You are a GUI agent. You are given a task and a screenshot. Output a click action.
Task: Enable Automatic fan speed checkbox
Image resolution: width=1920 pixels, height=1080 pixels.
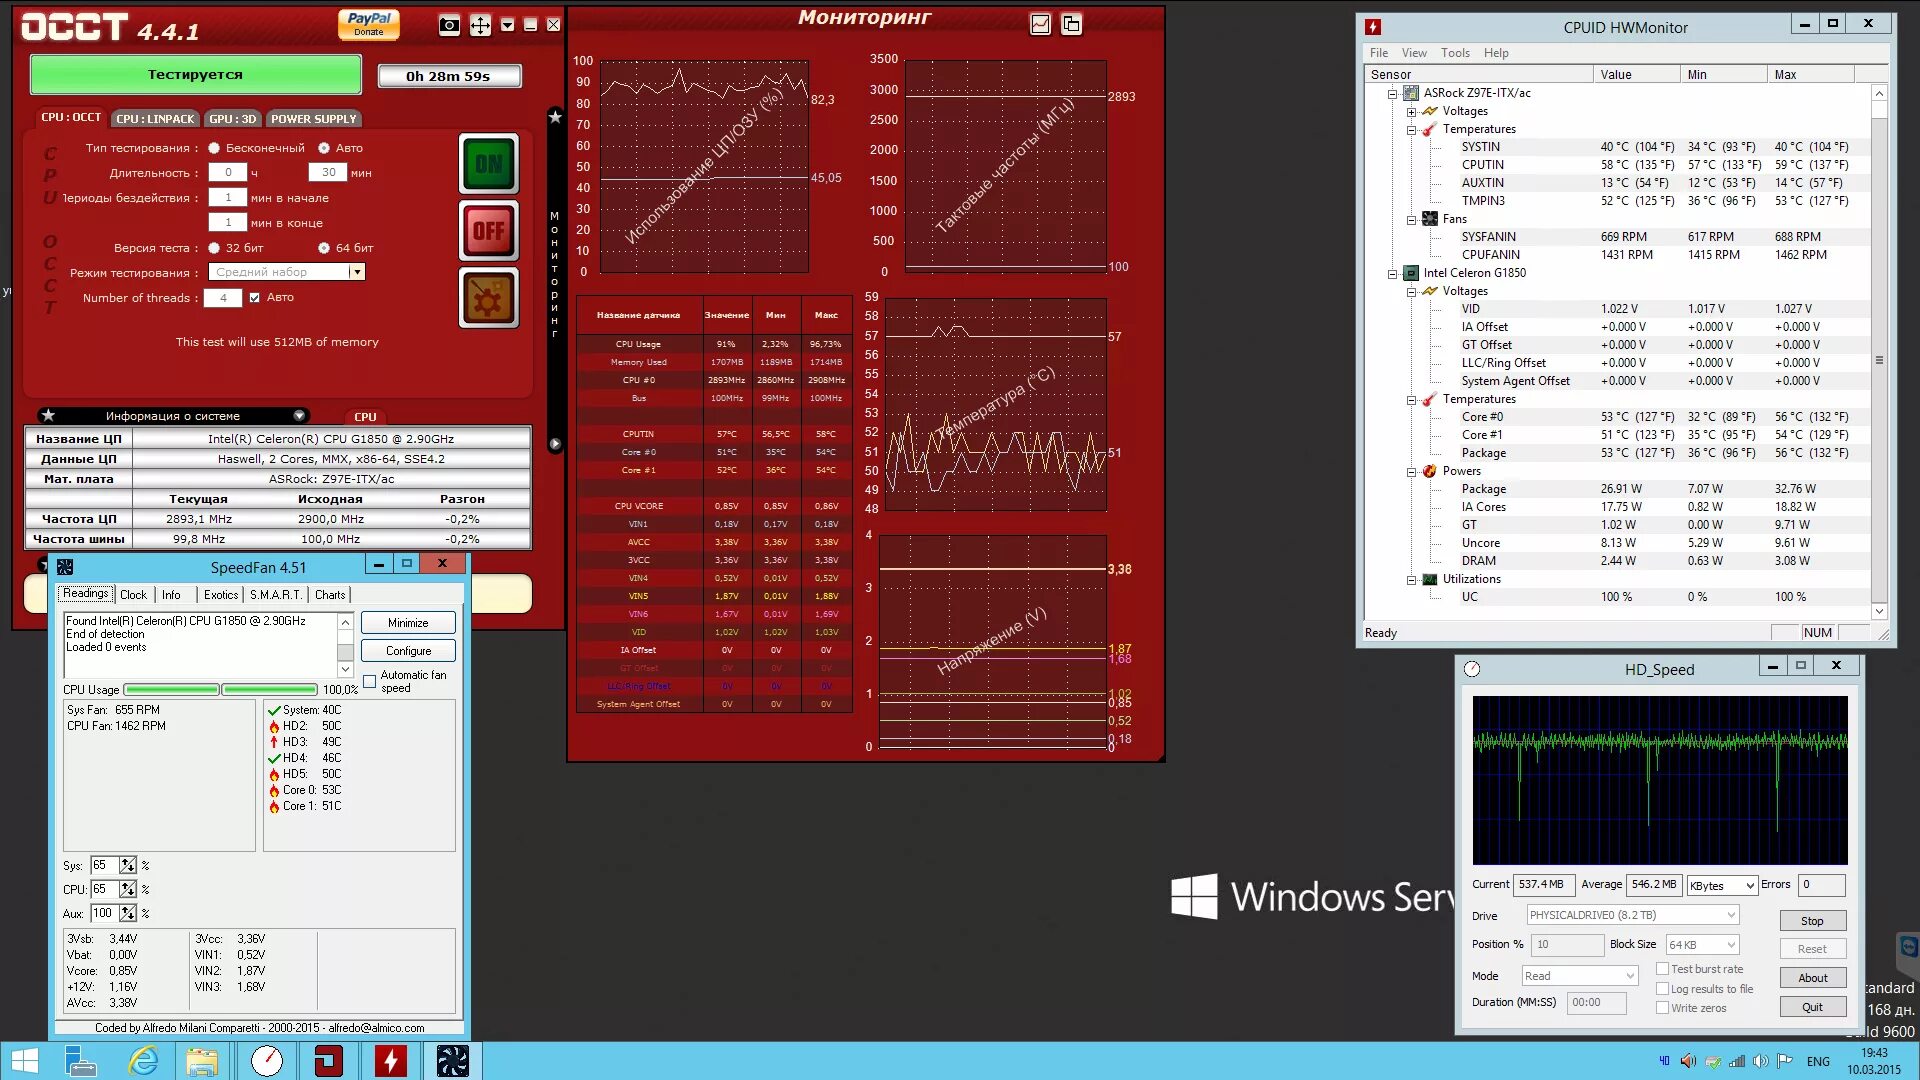pyautogui.click(x=370, y=681)
